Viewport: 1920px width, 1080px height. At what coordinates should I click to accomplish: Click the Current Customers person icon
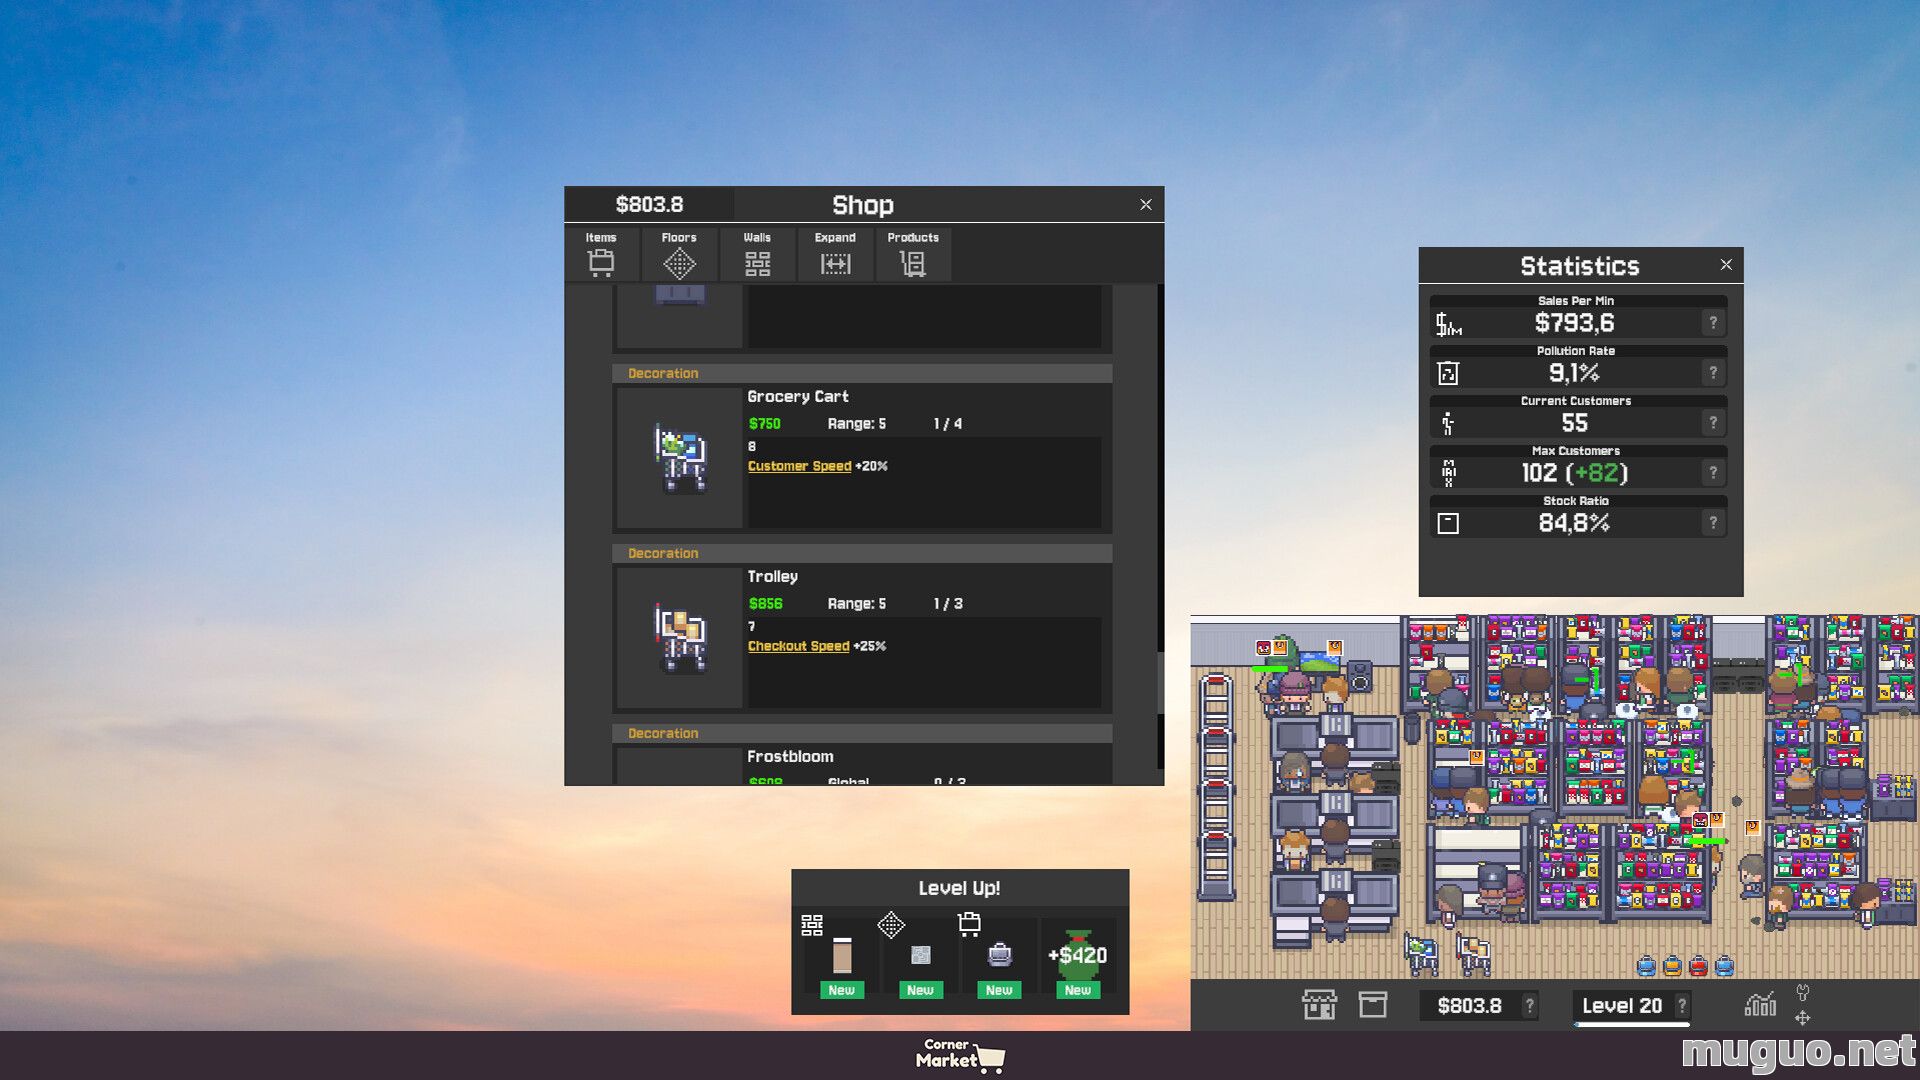1448,423
